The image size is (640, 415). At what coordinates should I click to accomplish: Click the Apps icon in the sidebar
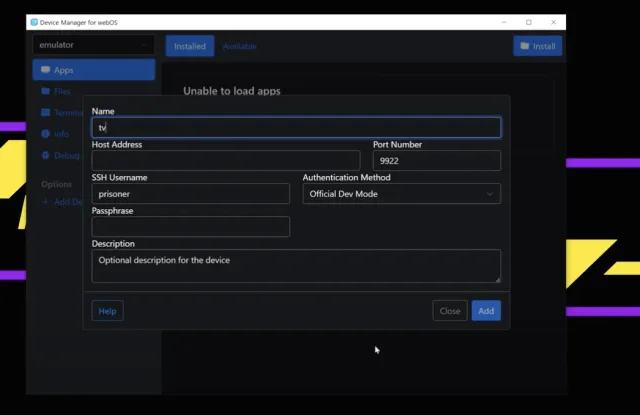(45, 70)
